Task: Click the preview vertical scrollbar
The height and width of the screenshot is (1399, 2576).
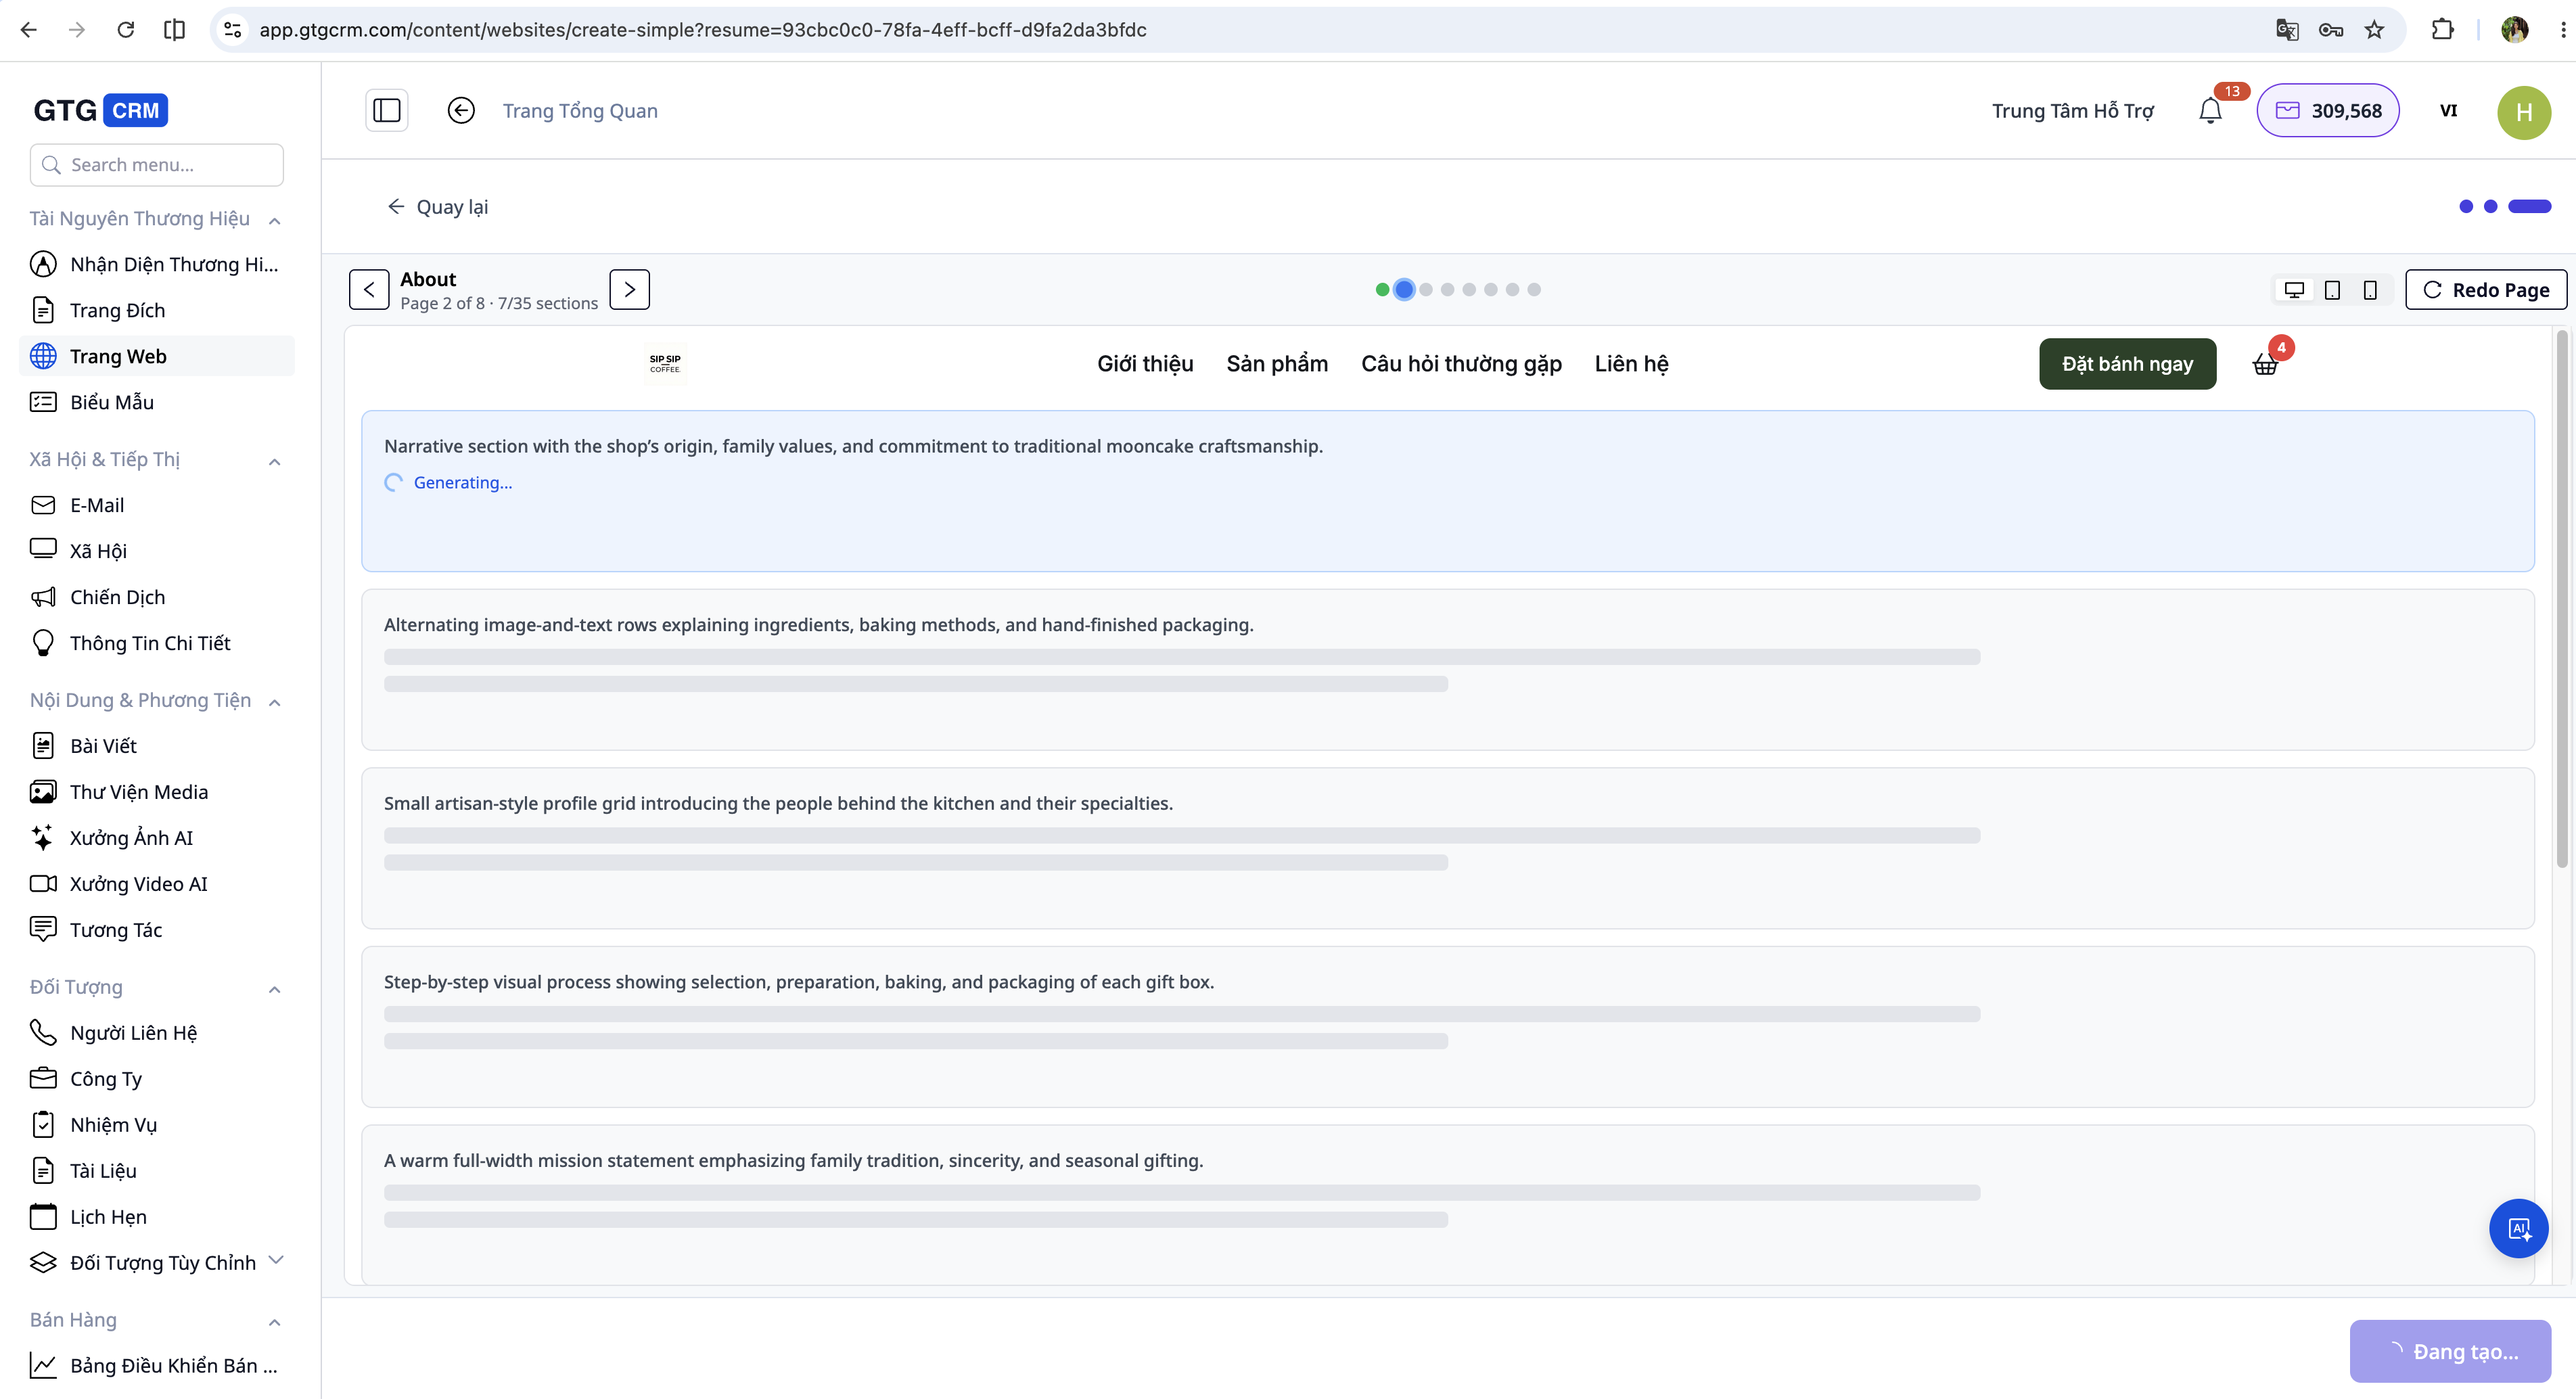Action: [x=2561, y=600]
